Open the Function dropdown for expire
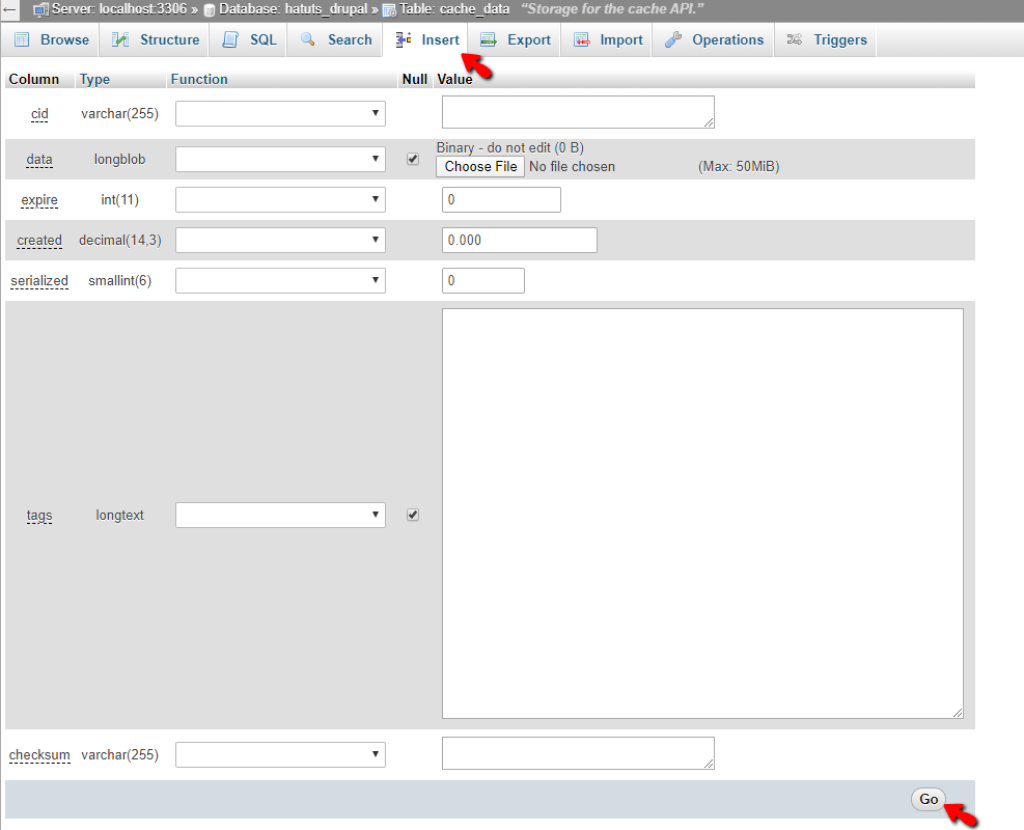The width and height of the screenshot is (1024, 830). tap(280, 200)
